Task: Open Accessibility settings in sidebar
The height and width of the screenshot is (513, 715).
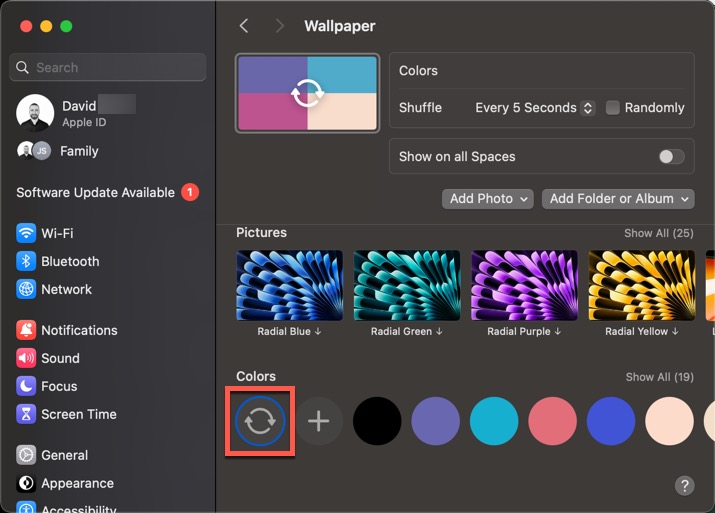Action: [67, 508]
